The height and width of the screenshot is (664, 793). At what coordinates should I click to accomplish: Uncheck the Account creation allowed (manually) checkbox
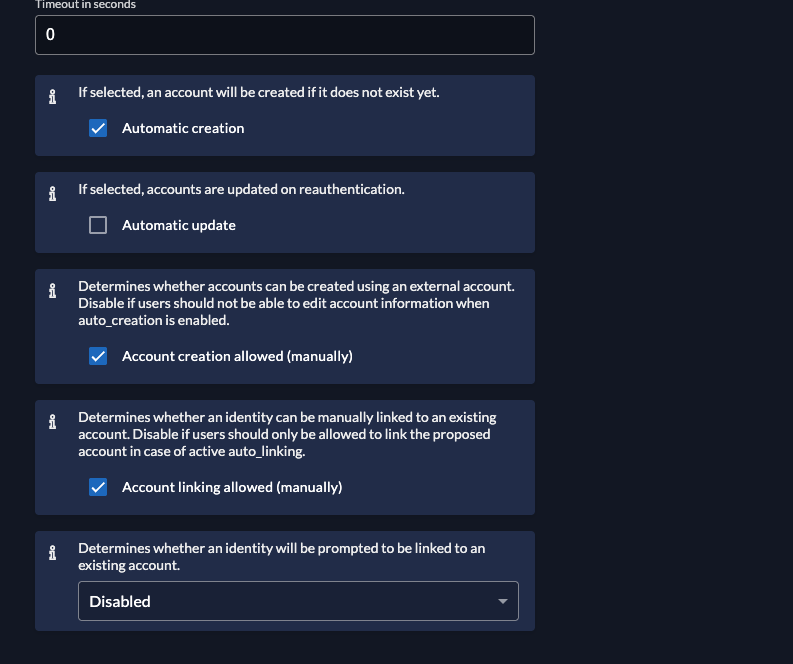click(x=98, y=356)
